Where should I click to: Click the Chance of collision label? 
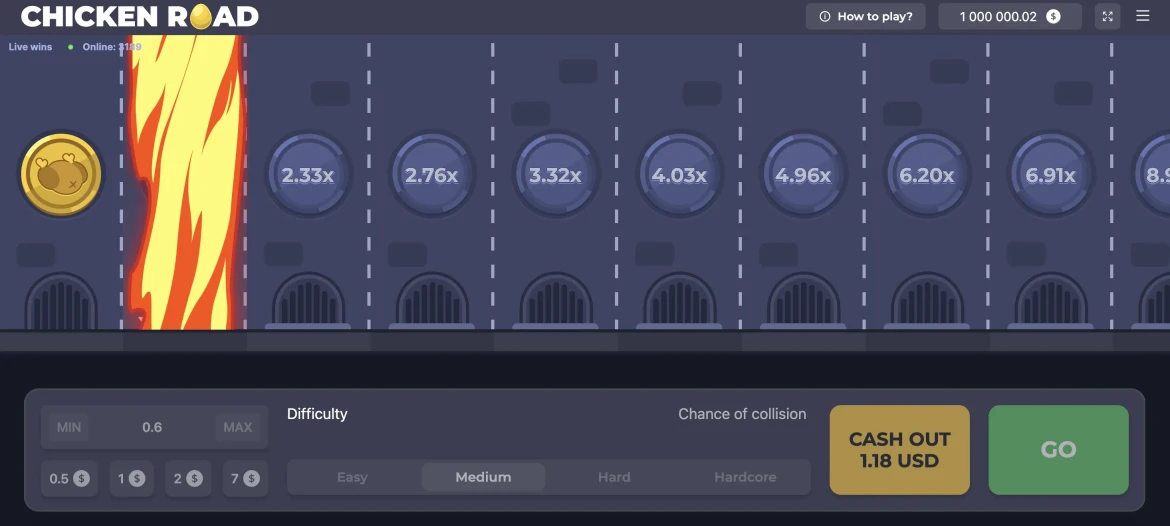click(x=742, y=414)
